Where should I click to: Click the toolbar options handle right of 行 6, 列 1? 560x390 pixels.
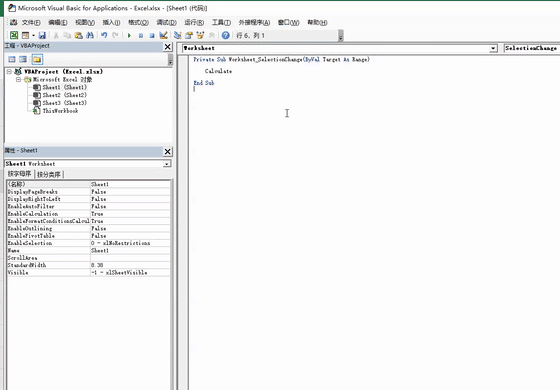340,36
